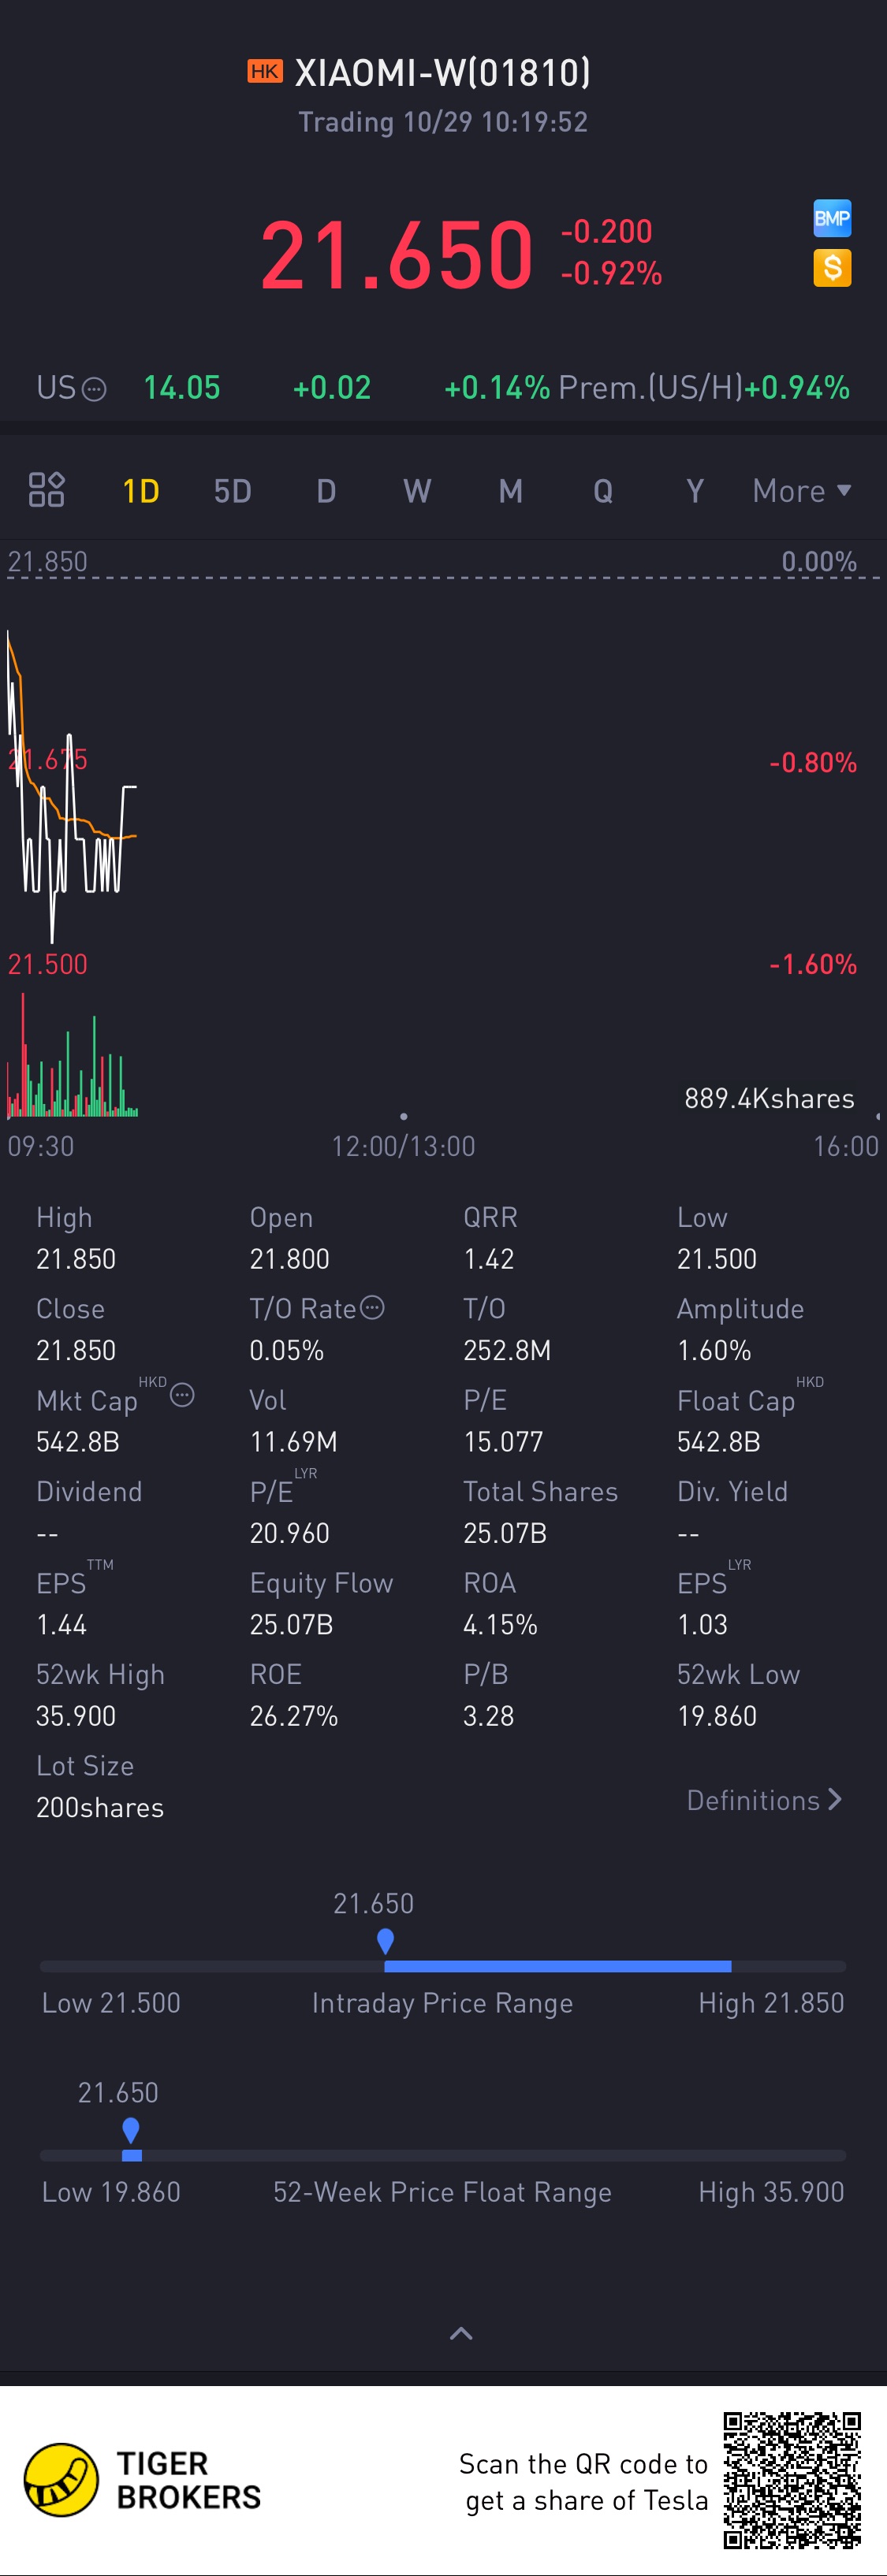887x2576 pixels.
Task: Tap the Amplitude value 1.60%
Action: click(714, 1350)
